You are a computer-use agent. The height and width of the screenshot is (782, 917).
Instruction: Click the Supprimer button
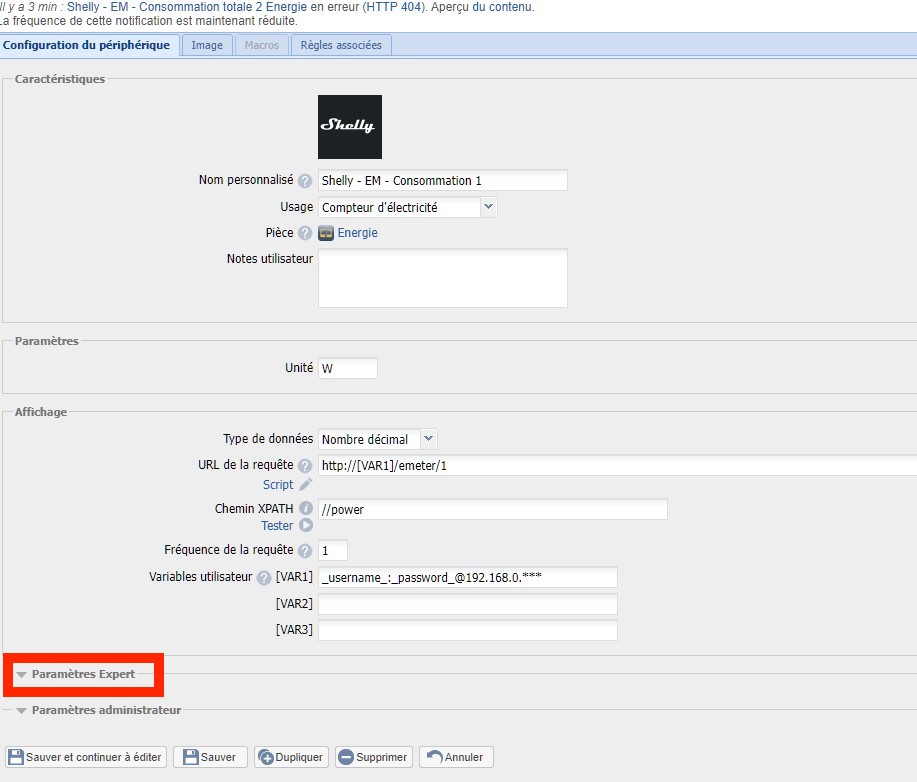click(373, 757)
